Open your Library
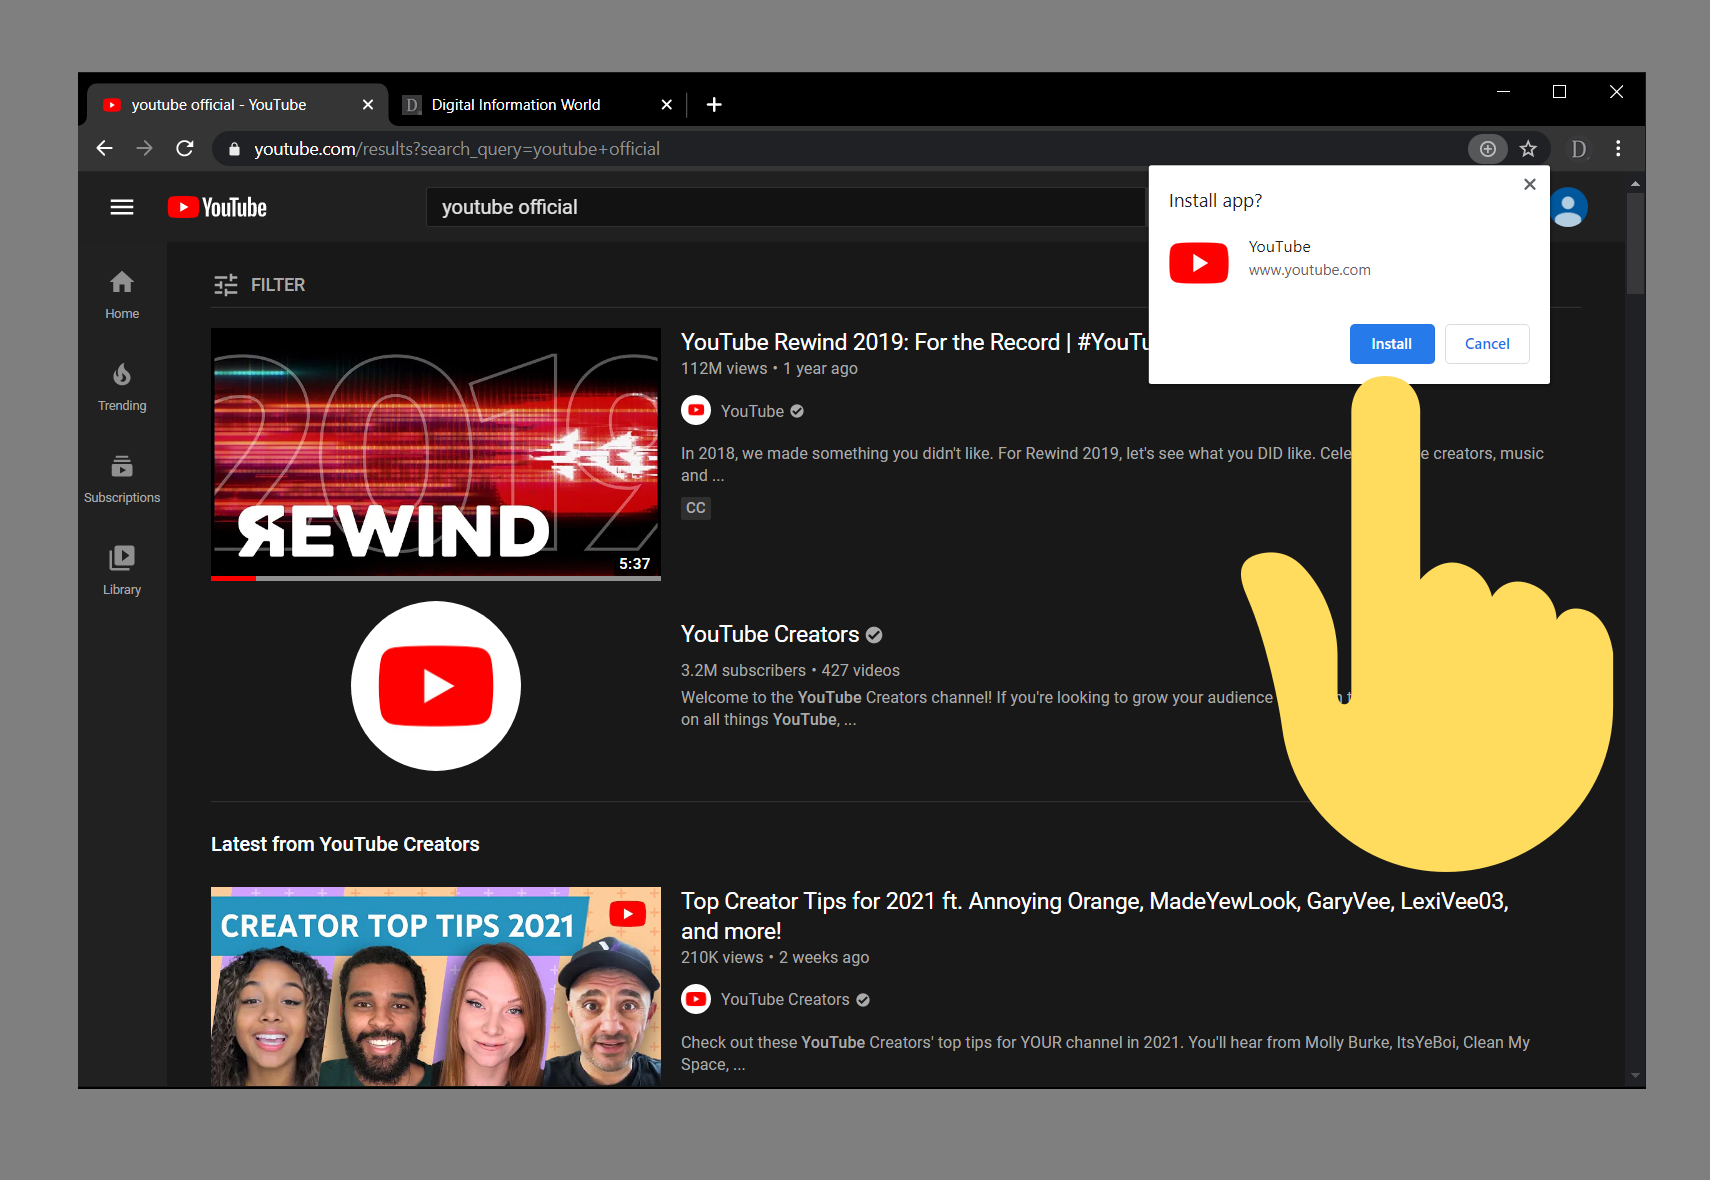This screenshot has width=1710, height=1180. click(121, 570)
